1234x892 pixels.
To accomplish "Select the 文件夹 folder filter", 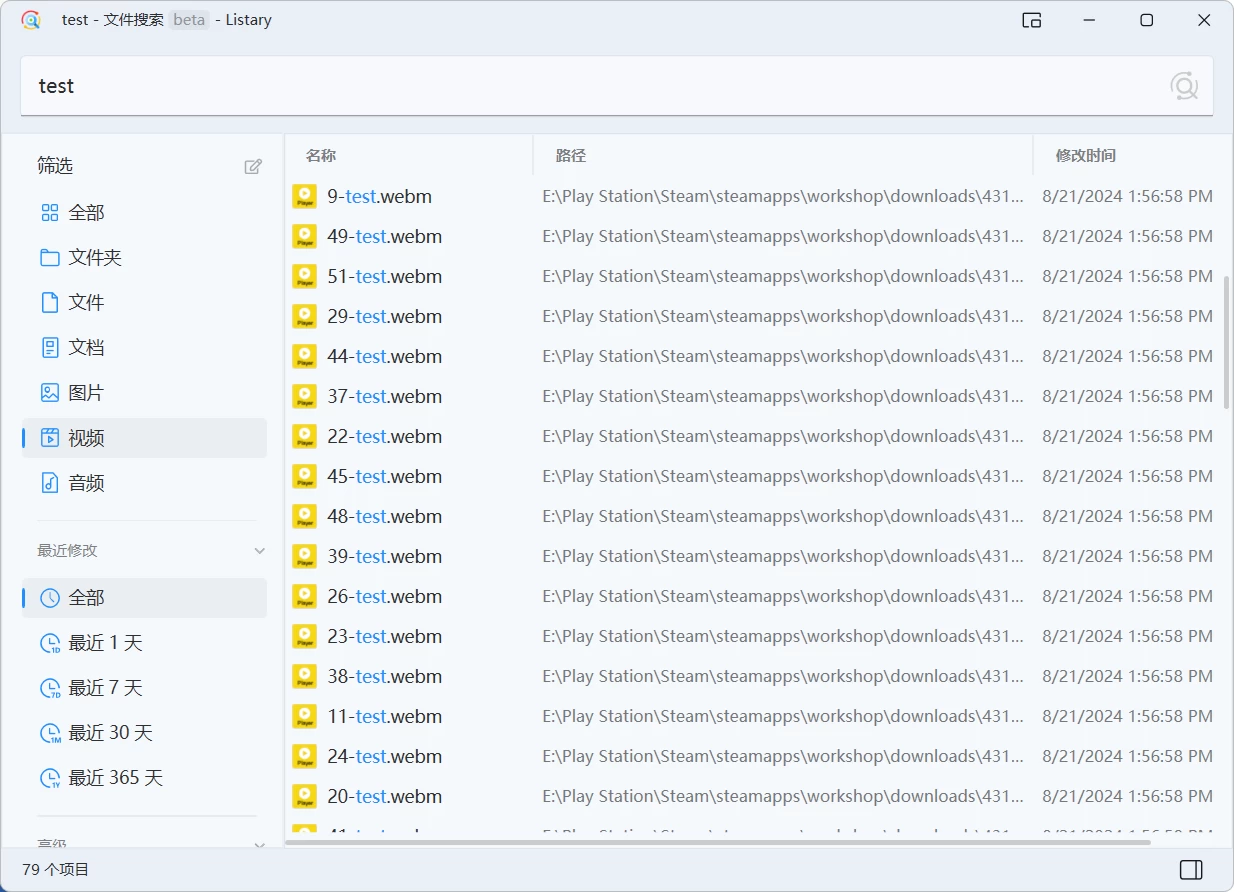I will [144, 258].
